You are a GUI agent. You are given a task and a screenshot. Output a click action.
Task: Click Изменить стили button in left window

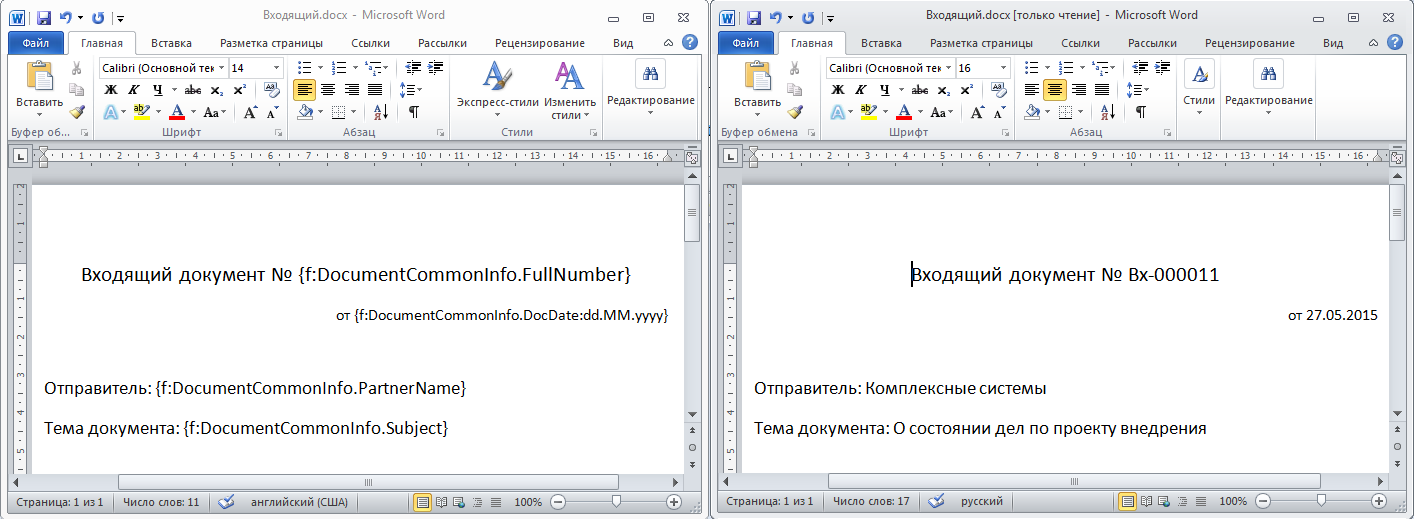point(569,88)
